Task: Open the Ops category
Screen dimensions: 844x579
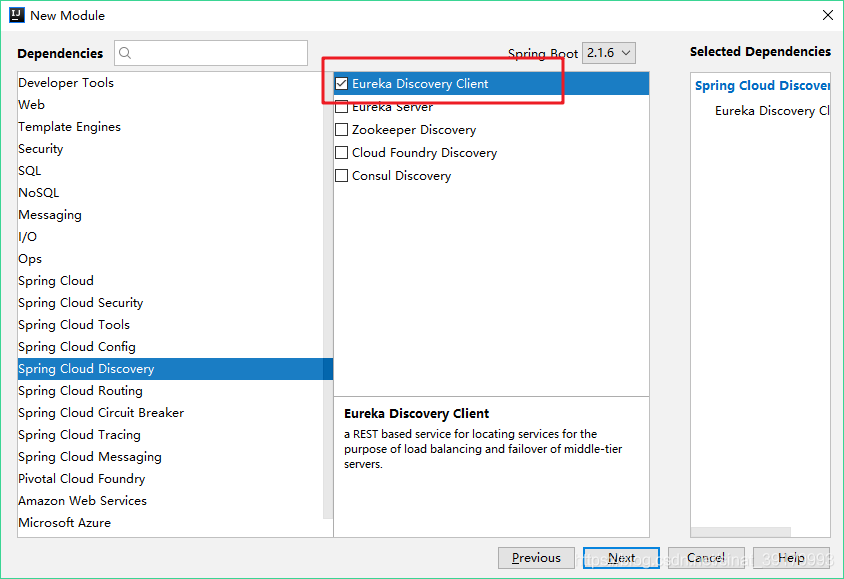Action: point(170,259)
